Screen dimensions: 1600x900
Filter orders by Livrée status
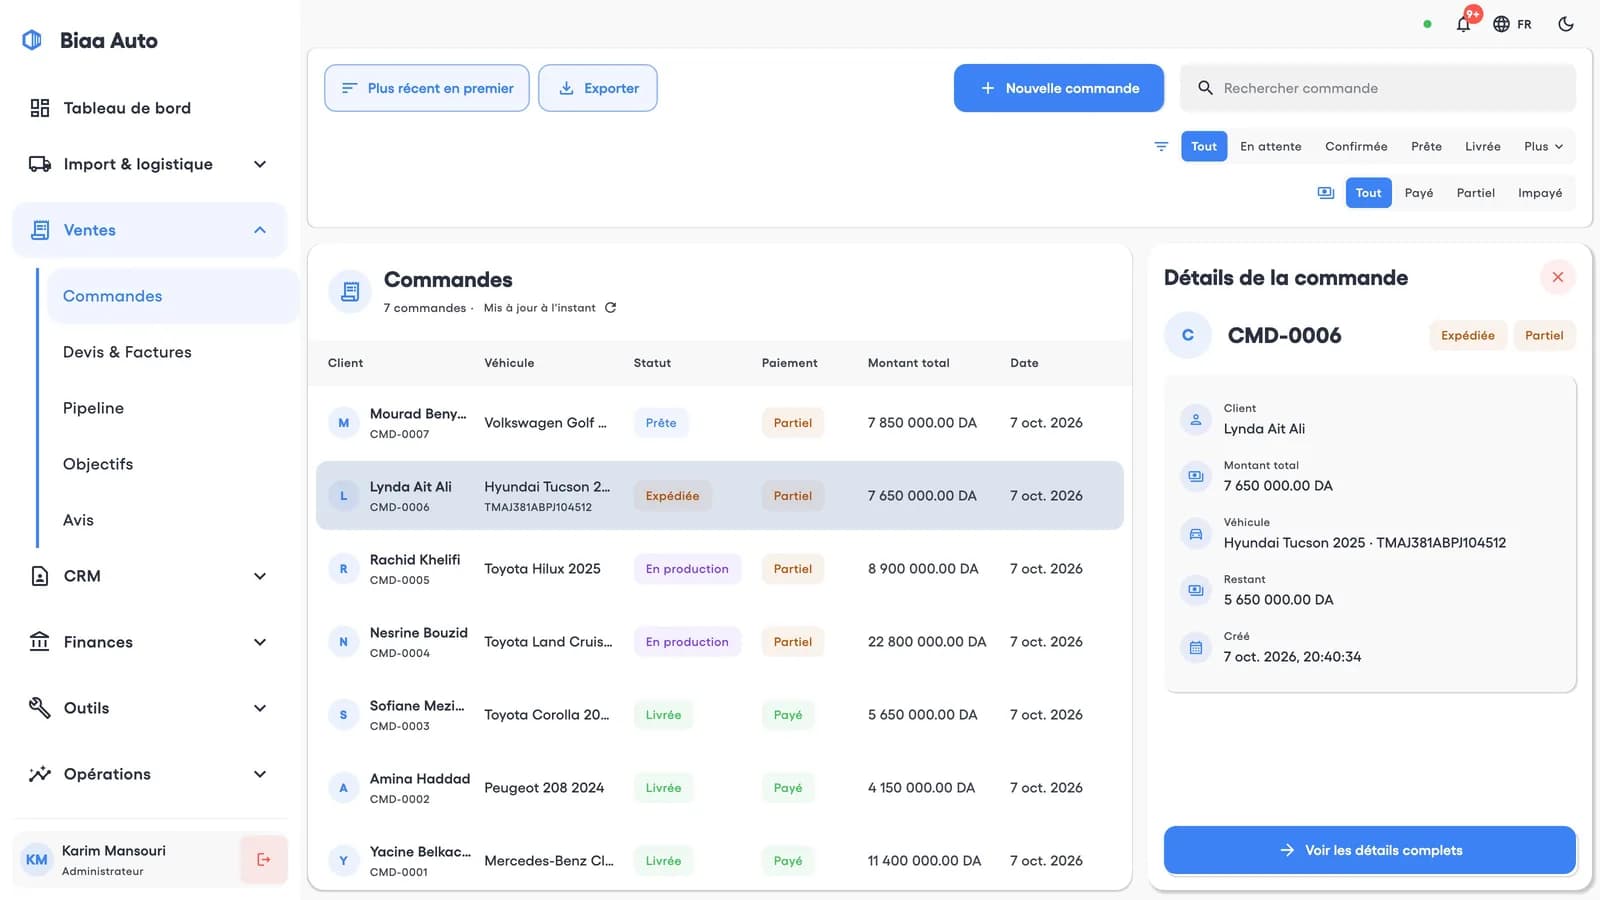(x=1482, y=146)
